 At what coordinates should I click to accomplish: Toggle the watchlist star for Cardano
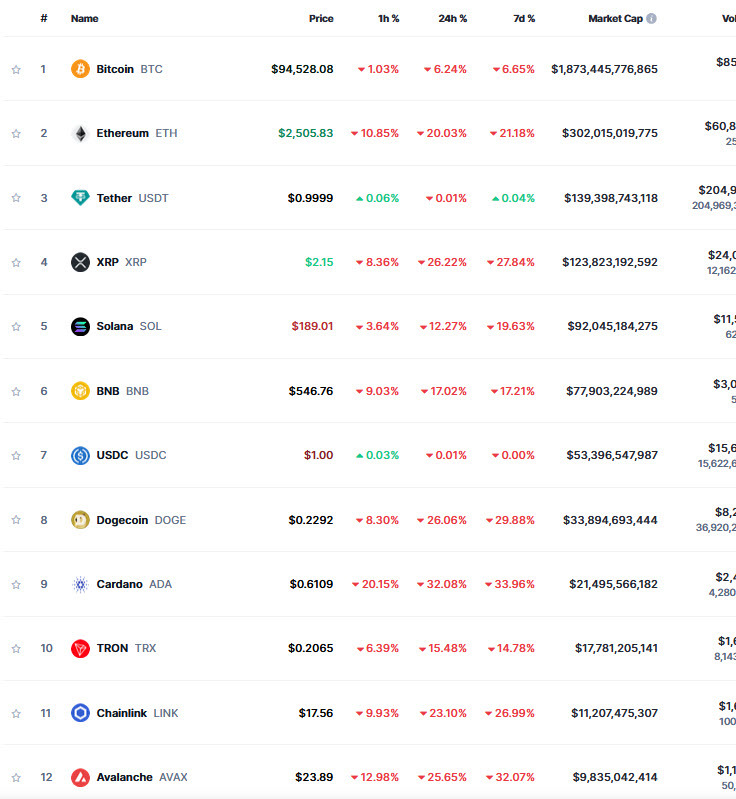click(16, 584)
